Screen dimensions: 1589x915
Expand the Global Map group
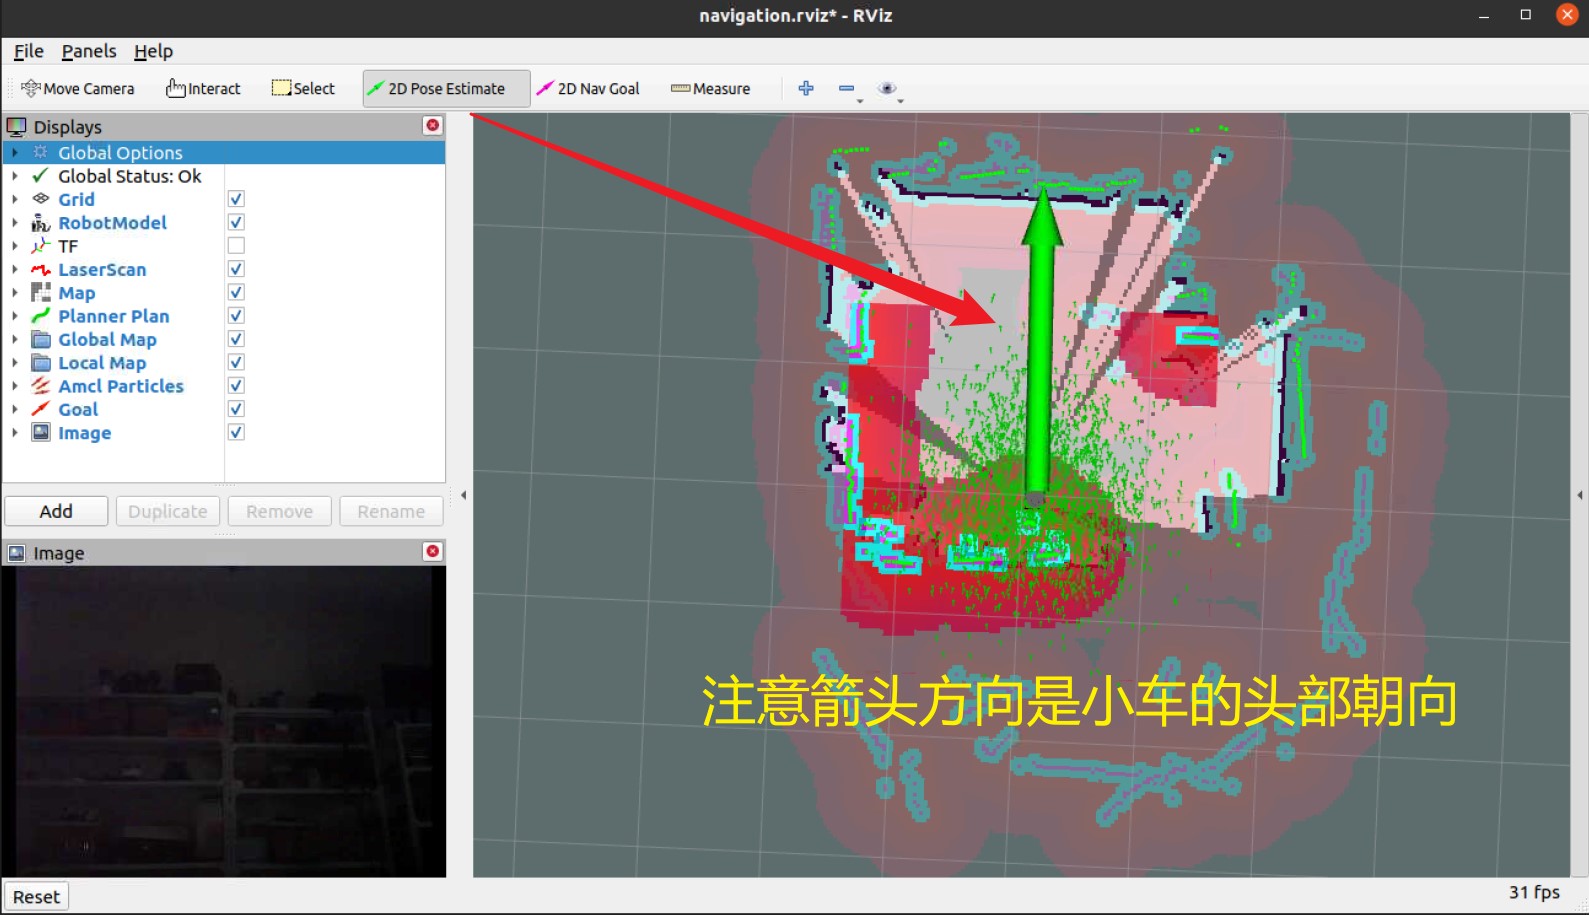15,339
